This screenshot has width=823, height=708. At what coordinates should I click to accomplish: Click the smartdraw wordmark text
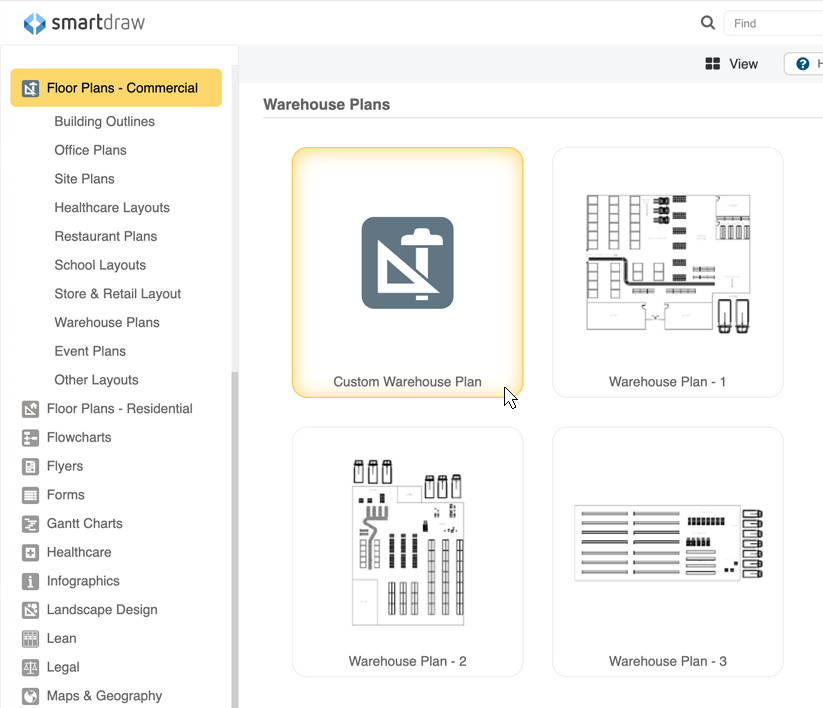(x=98, y=23)
